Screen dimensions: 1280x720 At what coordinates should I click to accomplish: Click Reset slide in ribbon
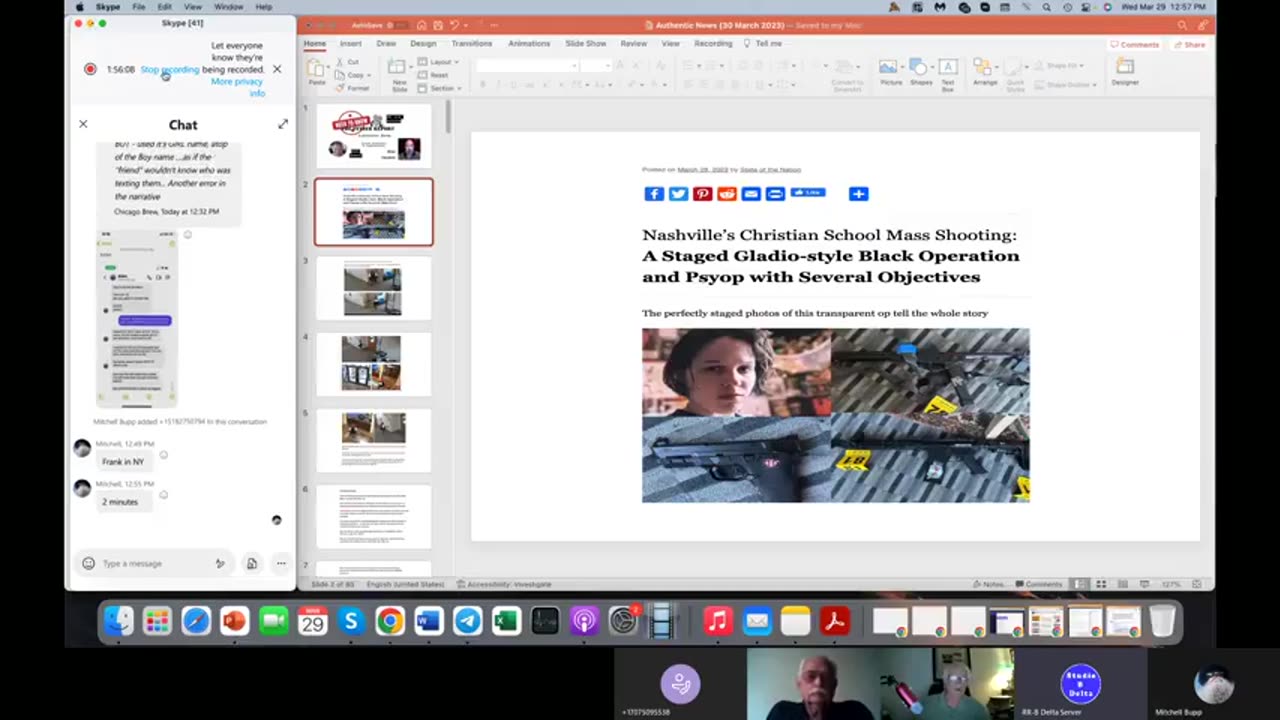pos(433,75)
